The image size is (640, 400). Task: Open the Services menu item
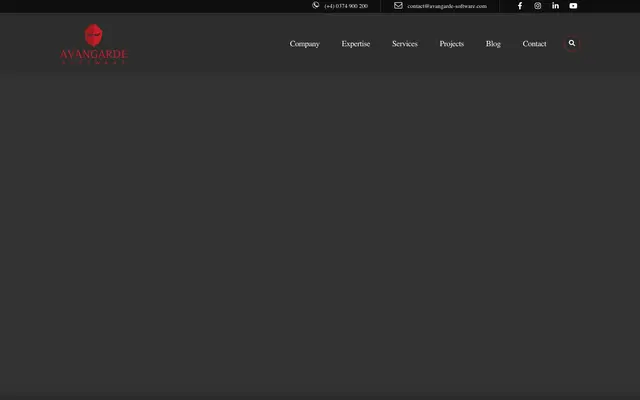(405, 44)
